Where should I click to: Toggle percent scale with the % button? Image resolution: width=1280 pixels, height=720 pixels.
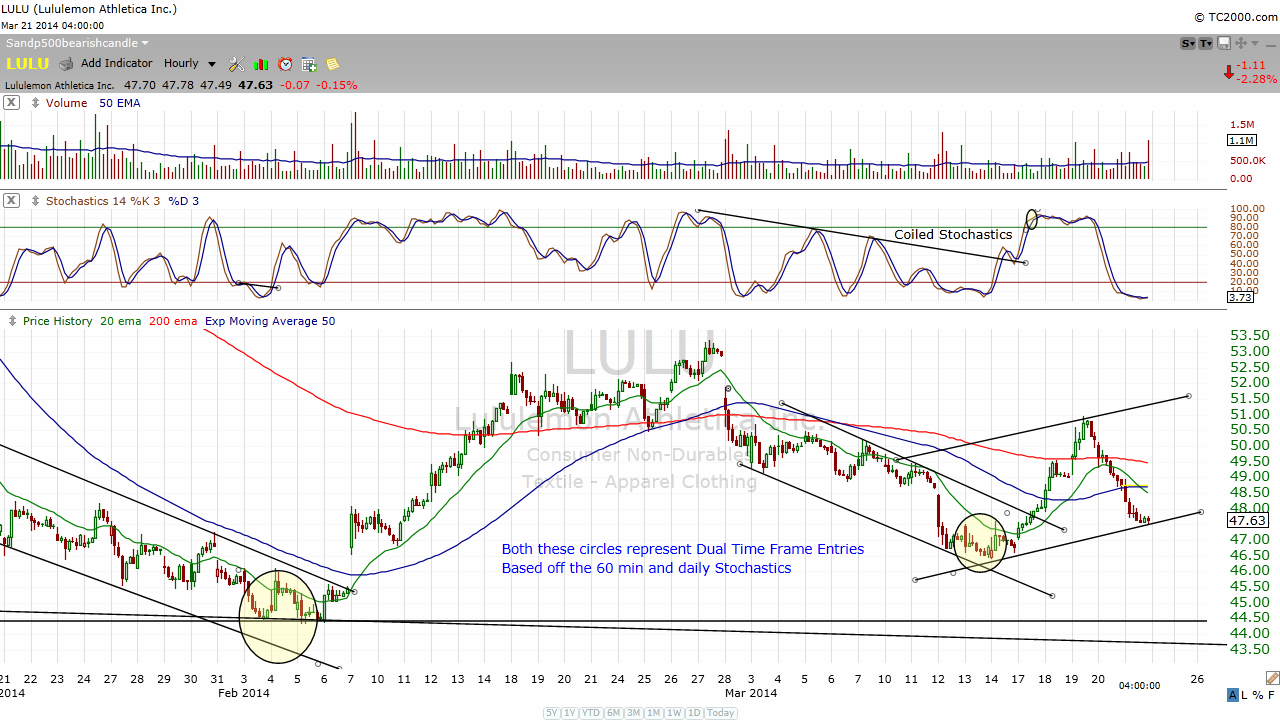click(1259, 695)
